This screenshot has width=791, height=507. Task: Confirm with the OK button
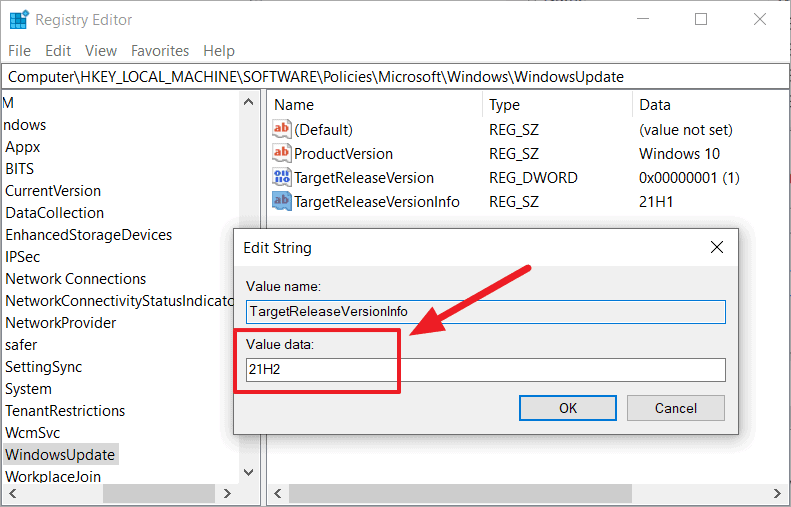568,408
